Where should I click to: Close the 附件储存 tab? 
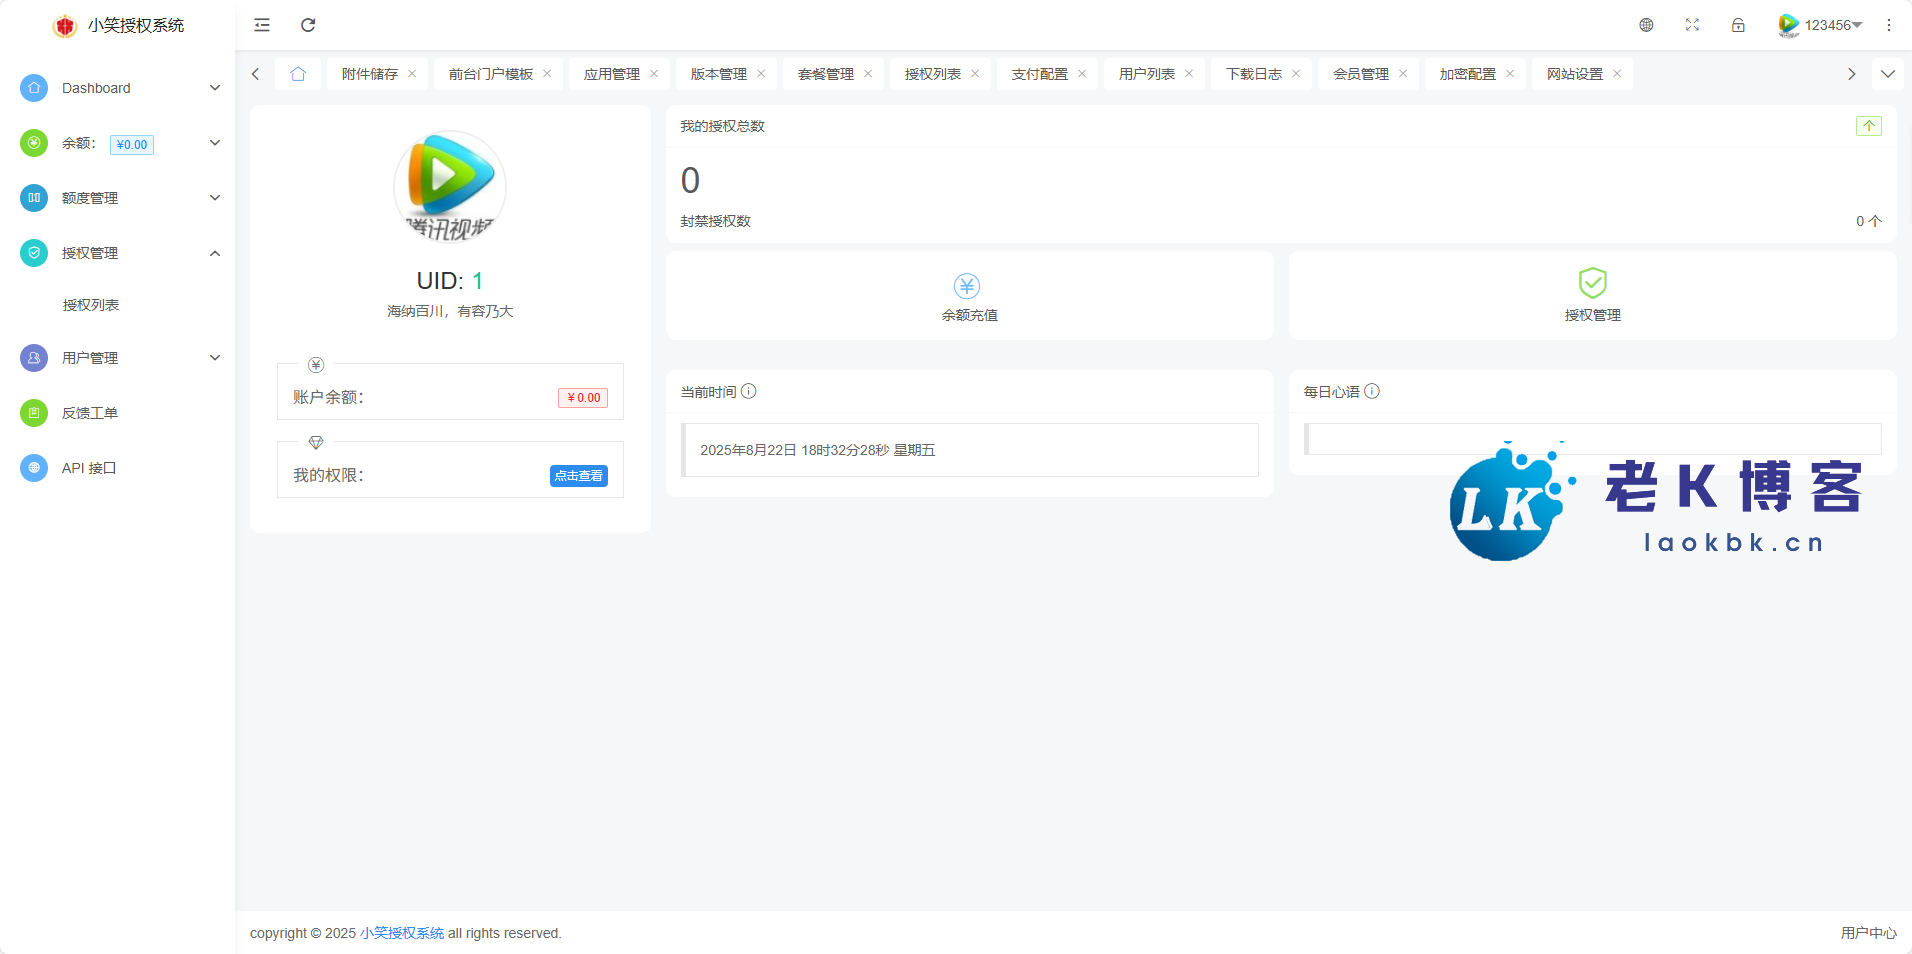pos(412,74)
